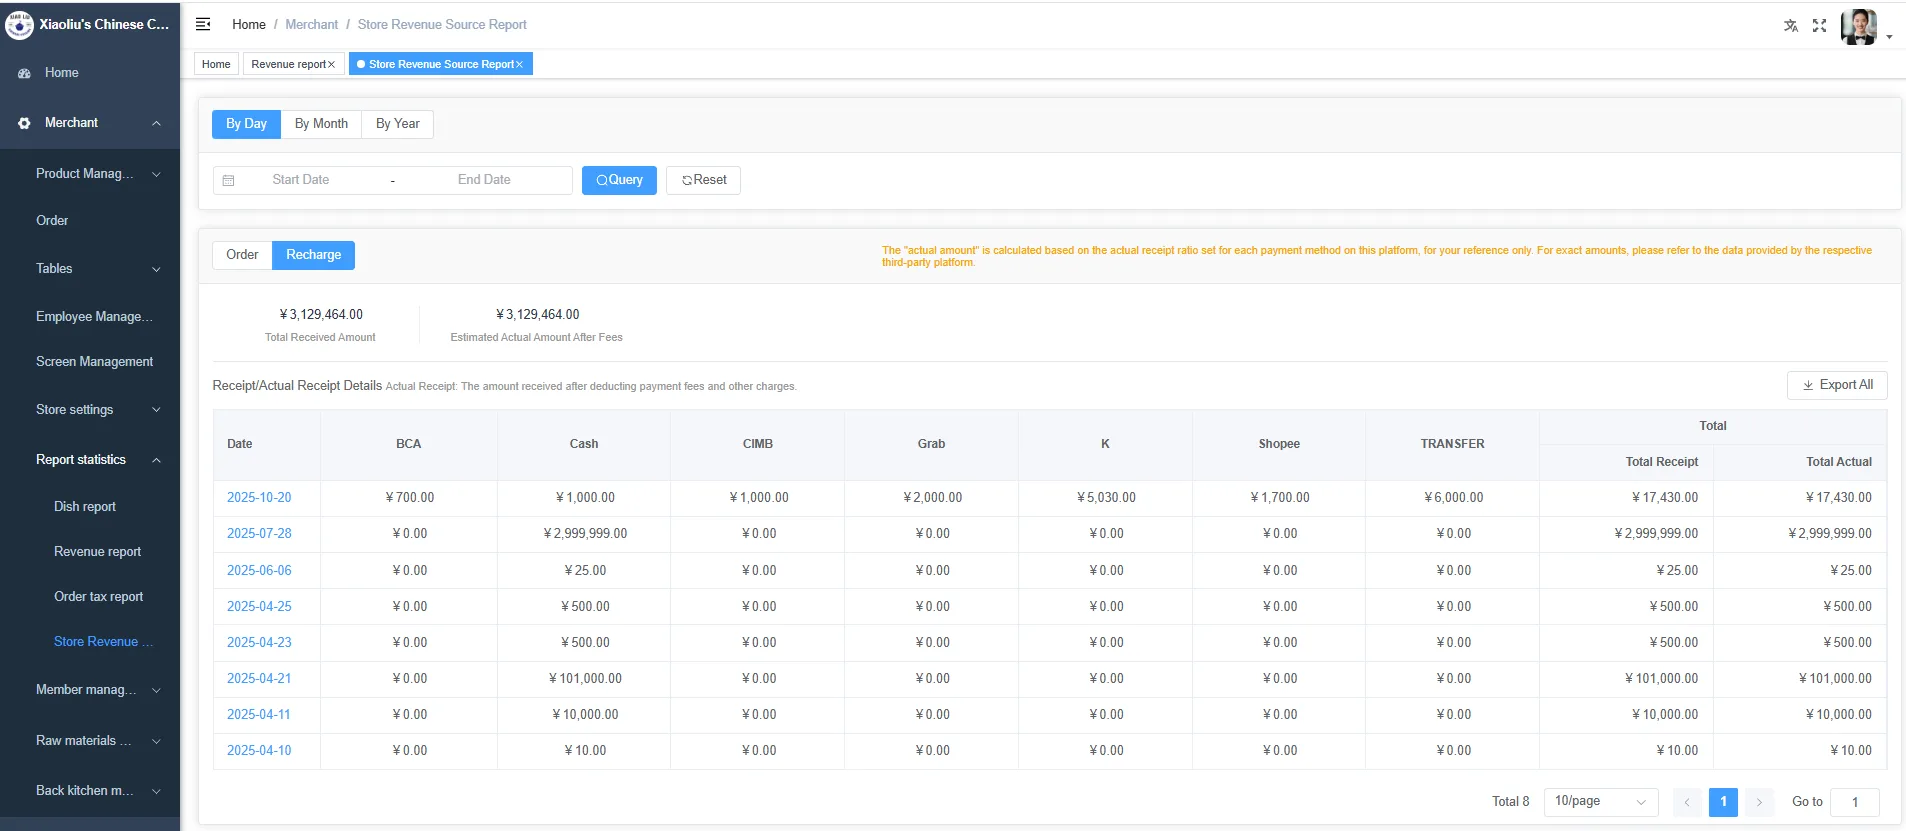Click the ¥2,999,999.00 Cash cell
The width and height of the screenshot is (1906, 831).
click(x=585, y=534)
